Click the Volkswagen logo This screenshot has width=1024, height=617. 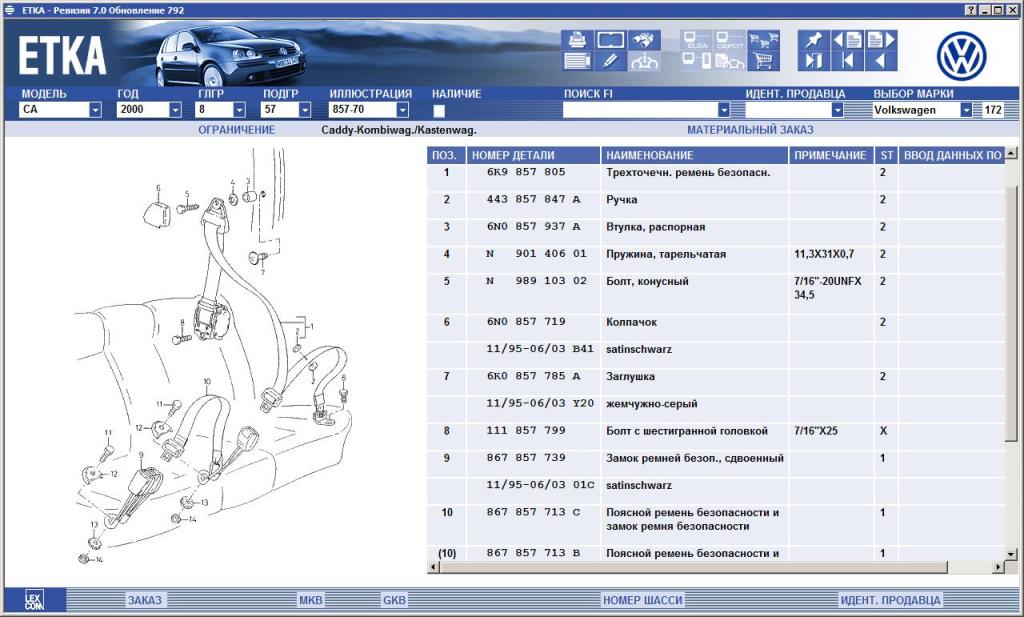point(961,56)
